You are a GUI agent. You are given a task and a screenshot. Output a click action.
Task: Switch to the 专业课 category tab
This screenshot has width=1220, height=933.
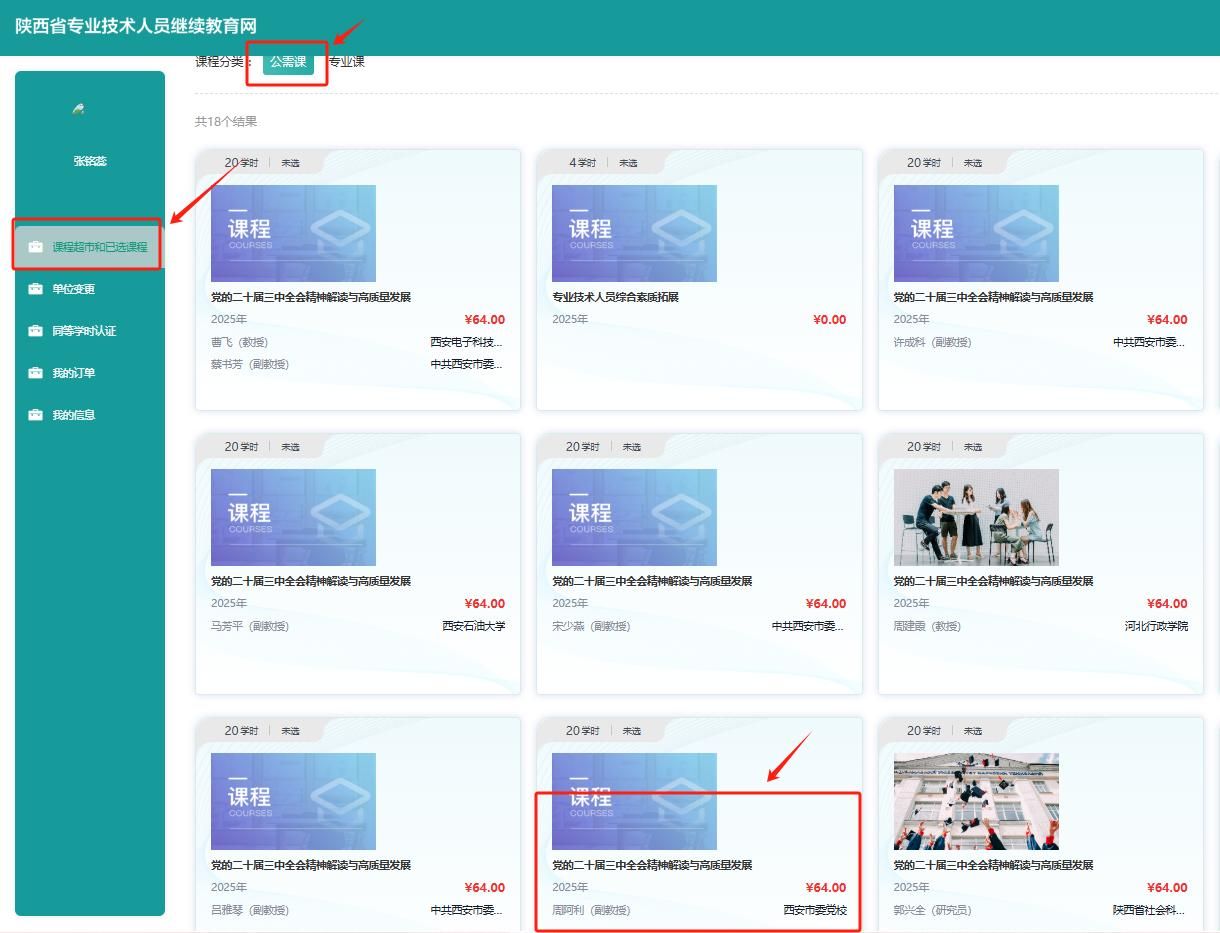[347, 62]
